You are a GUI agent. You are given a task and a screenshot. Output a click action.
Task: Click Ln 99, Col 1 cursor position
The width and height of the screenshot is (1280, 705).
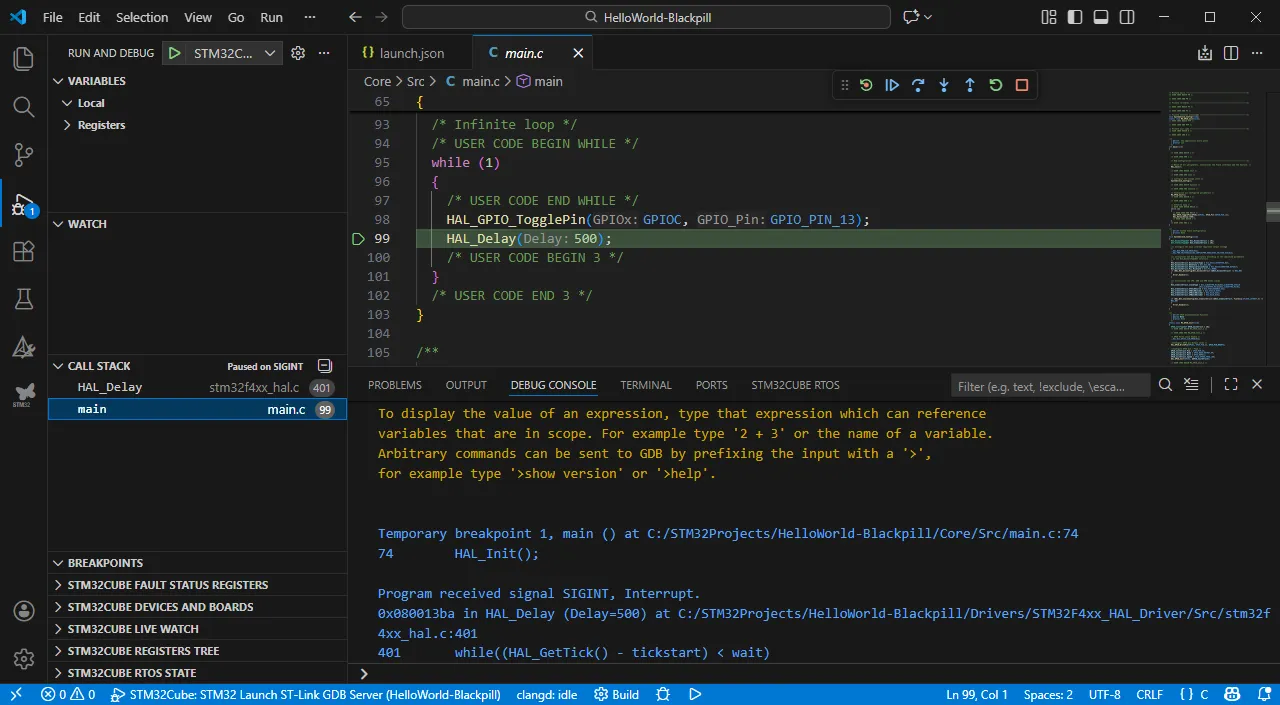click(977, 694)
